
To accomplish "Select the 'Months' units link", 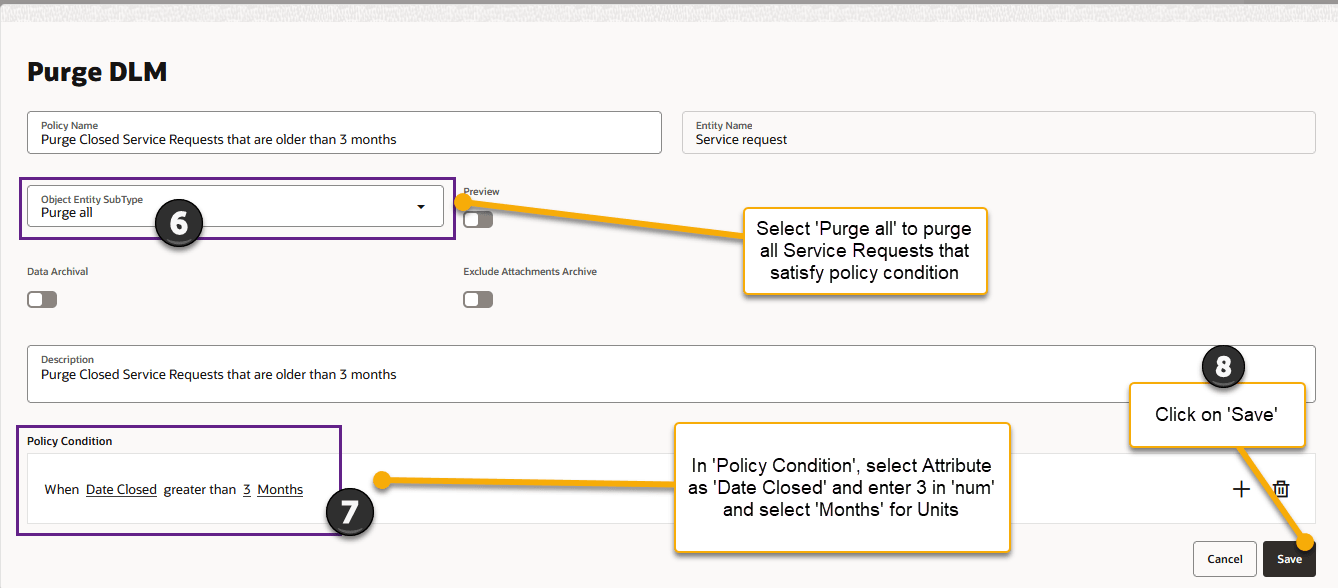I will pos(279,489).
